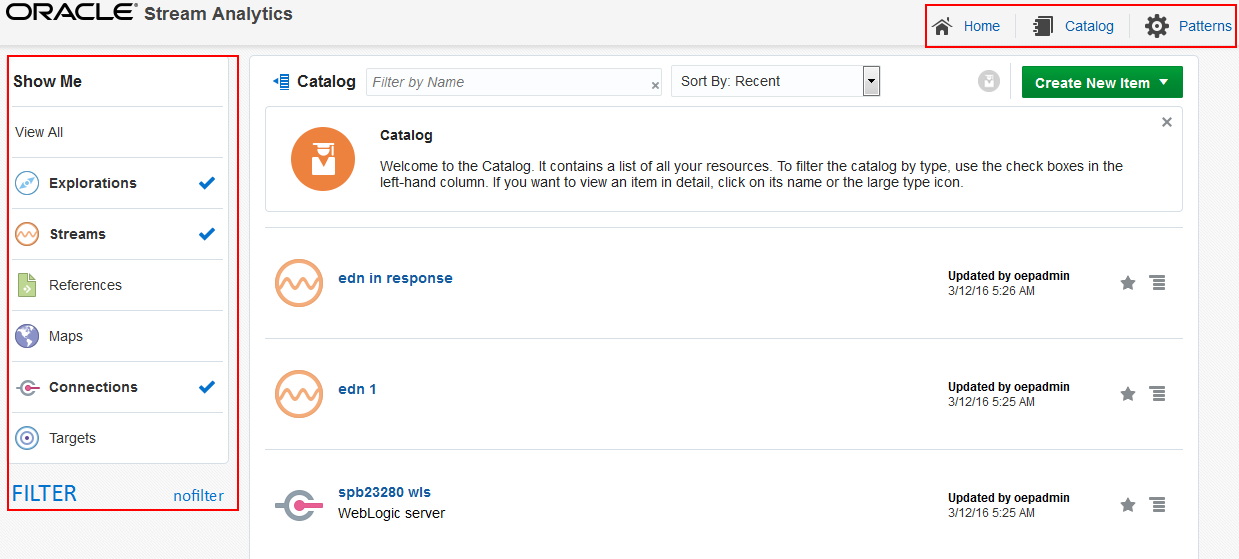Screen dimensions: 1239x559
Task: Click the Catalog book icon in header
Action: click(x=1043, y=26)
